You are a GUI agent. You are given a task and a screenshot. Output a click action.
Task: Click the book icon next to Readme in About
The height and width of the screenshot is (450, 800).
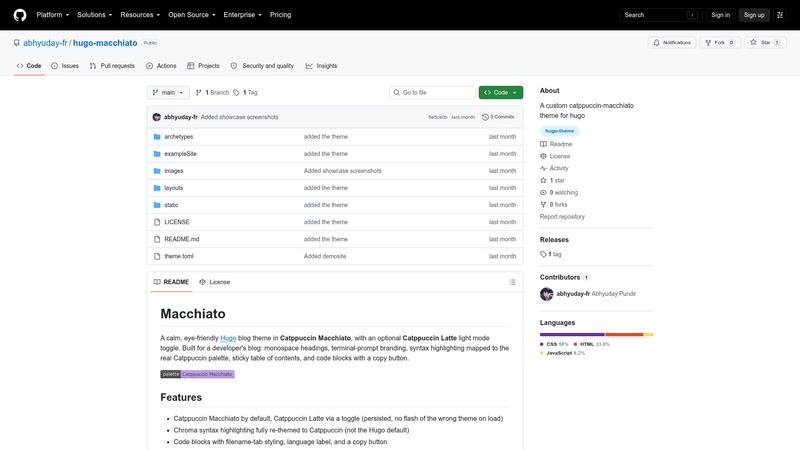coord(543,144)
